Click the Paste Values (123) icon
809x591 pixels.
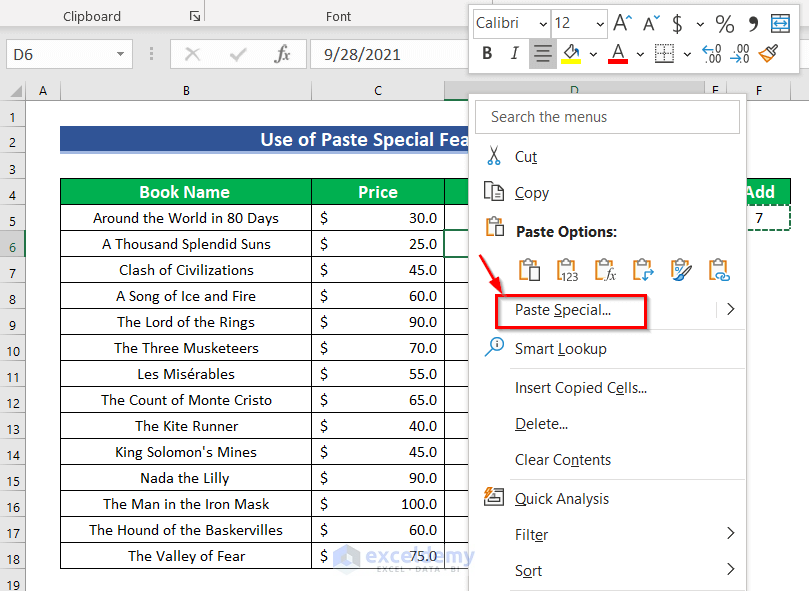point(567,270)
